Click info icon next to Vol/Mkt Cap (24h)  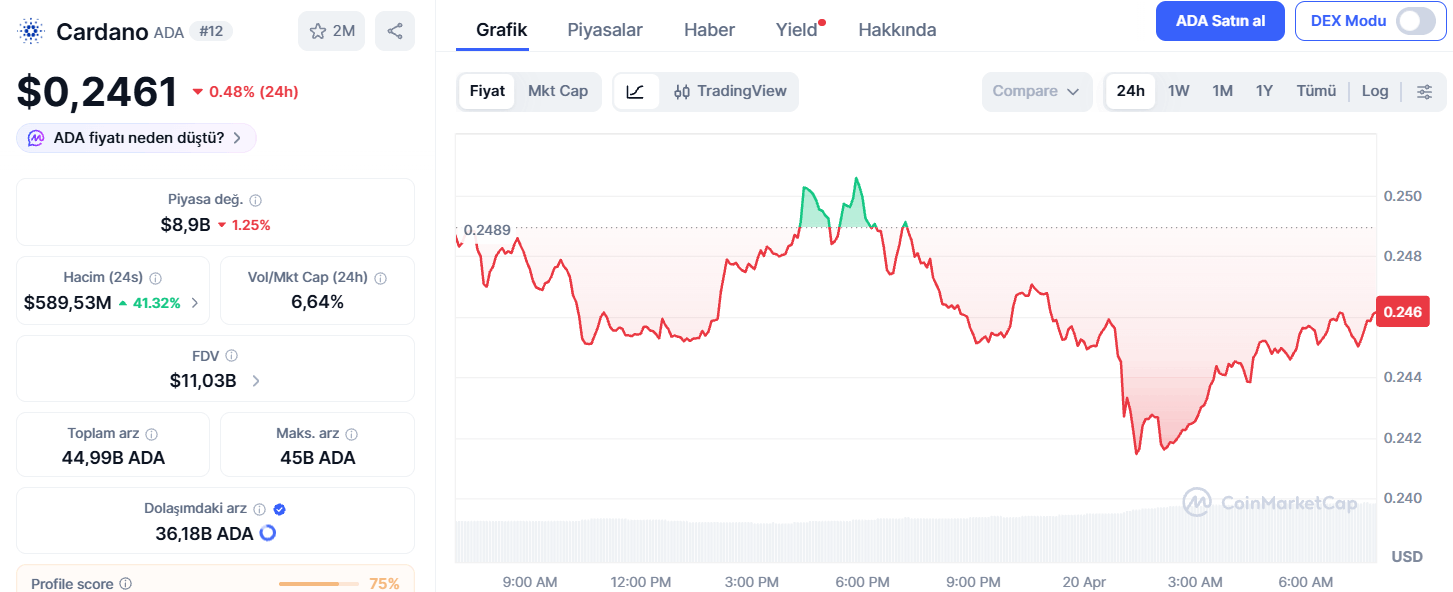click(380, 278)
